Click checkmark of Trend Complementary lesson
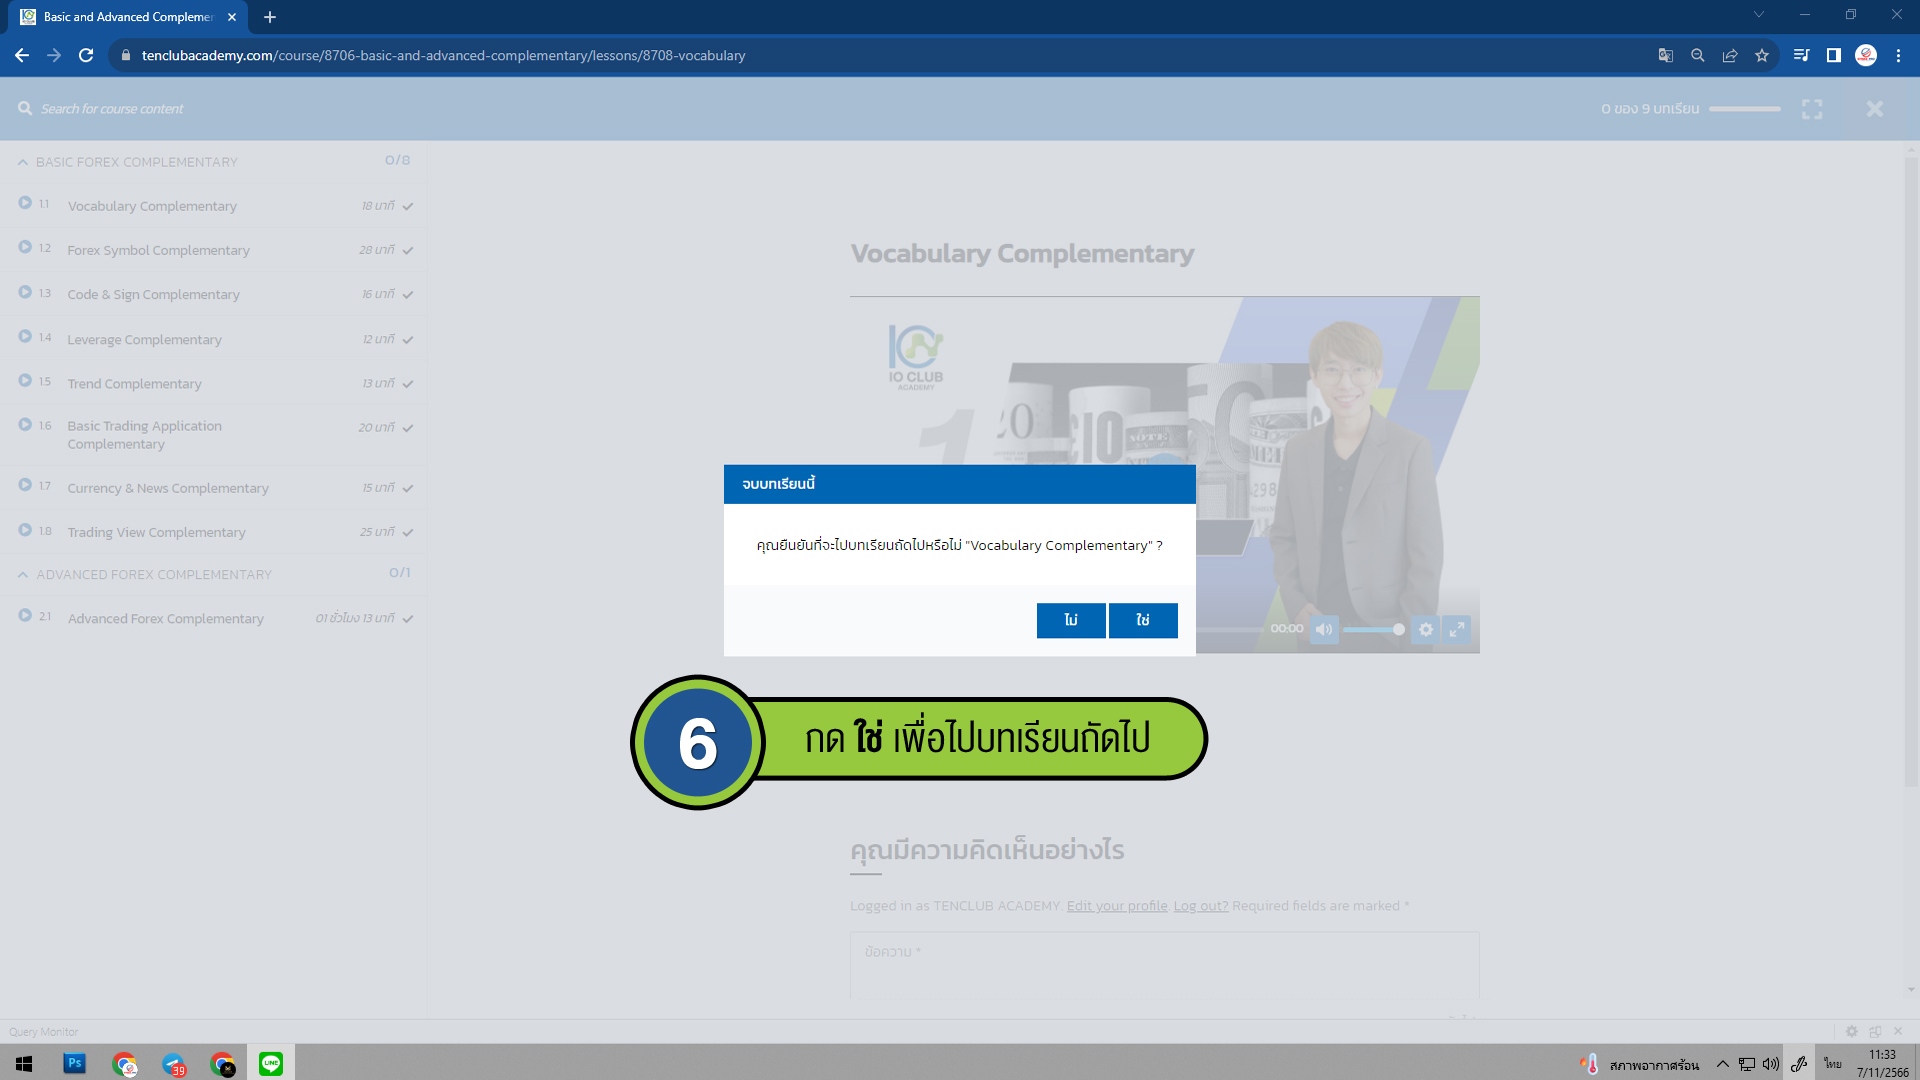The height and width of the screenshot is (1080, 1920). pos(408,383)
